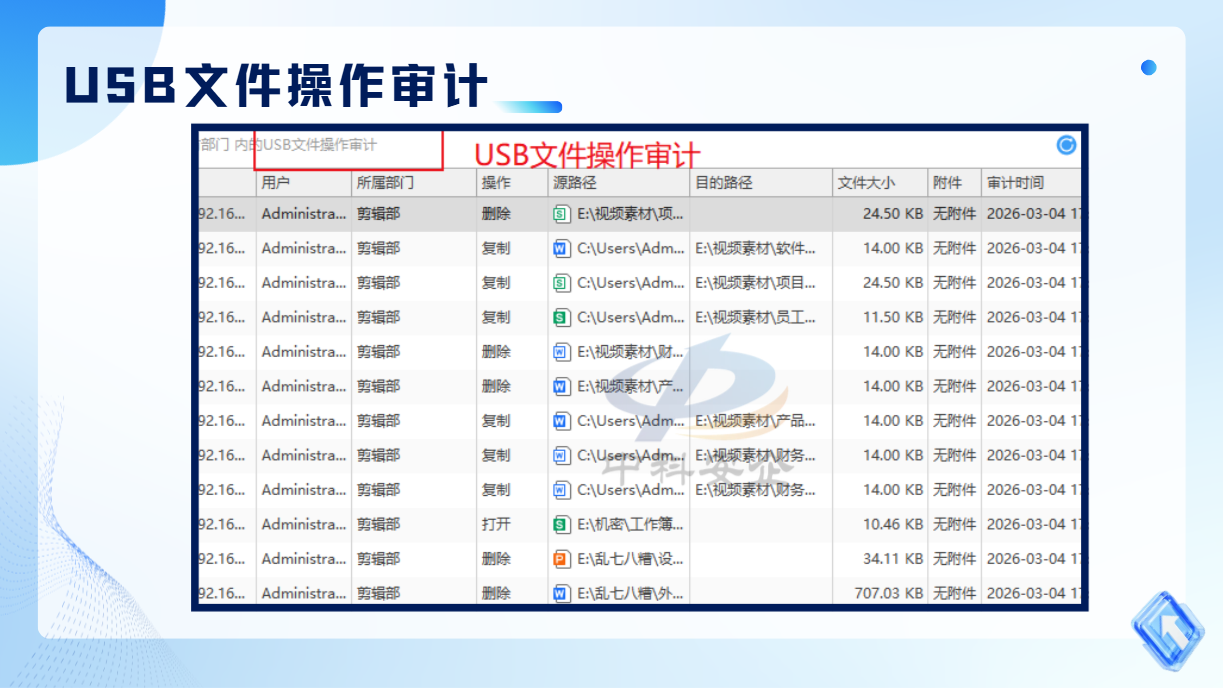Click Word icon beside E:\视频素材\财… source path
This screenshot has width=1224, height=688.
click(x=561, y=352)
